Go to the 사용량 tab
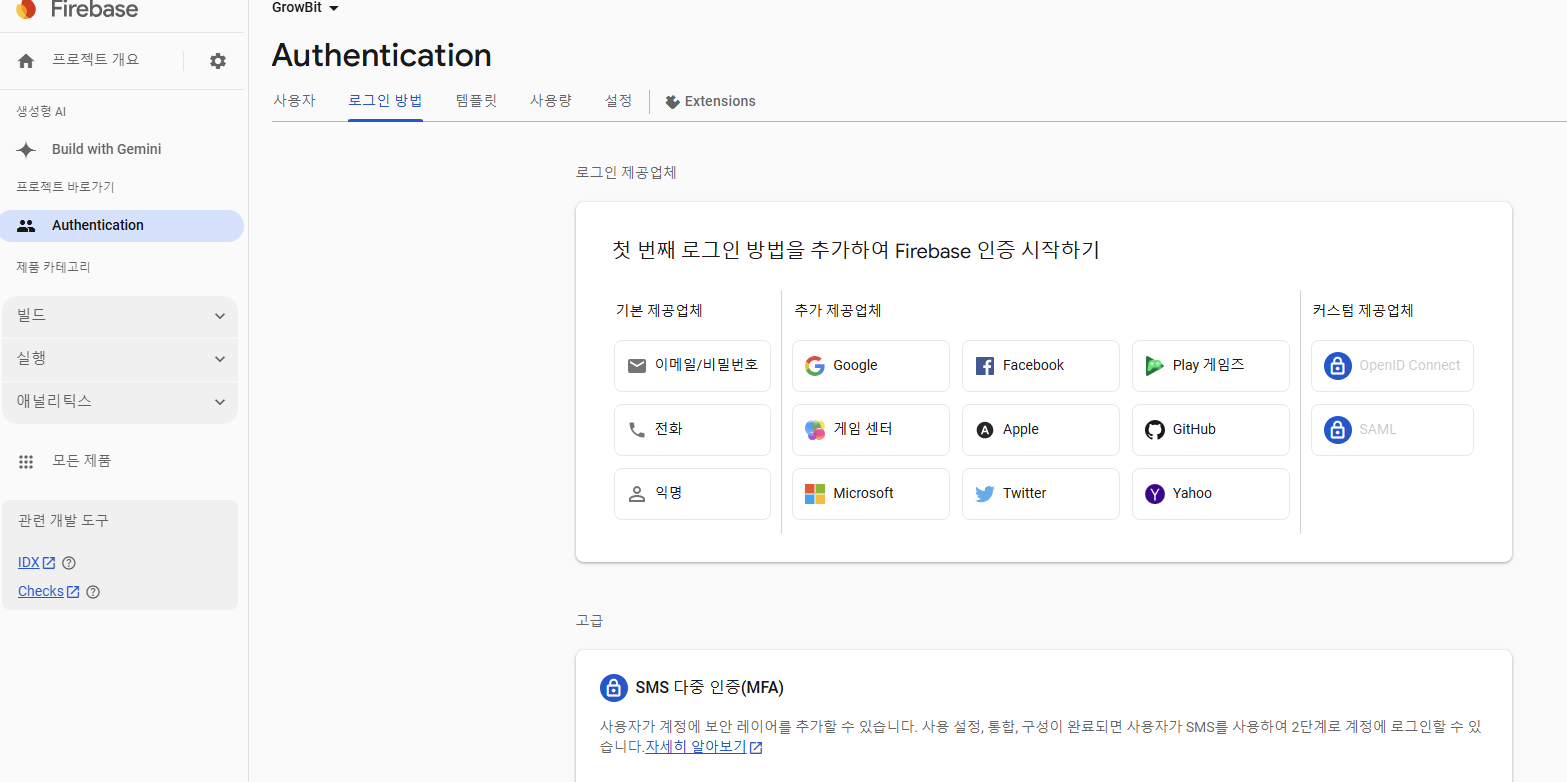This screenshot has width=1567, height=782. coord(551,102)
